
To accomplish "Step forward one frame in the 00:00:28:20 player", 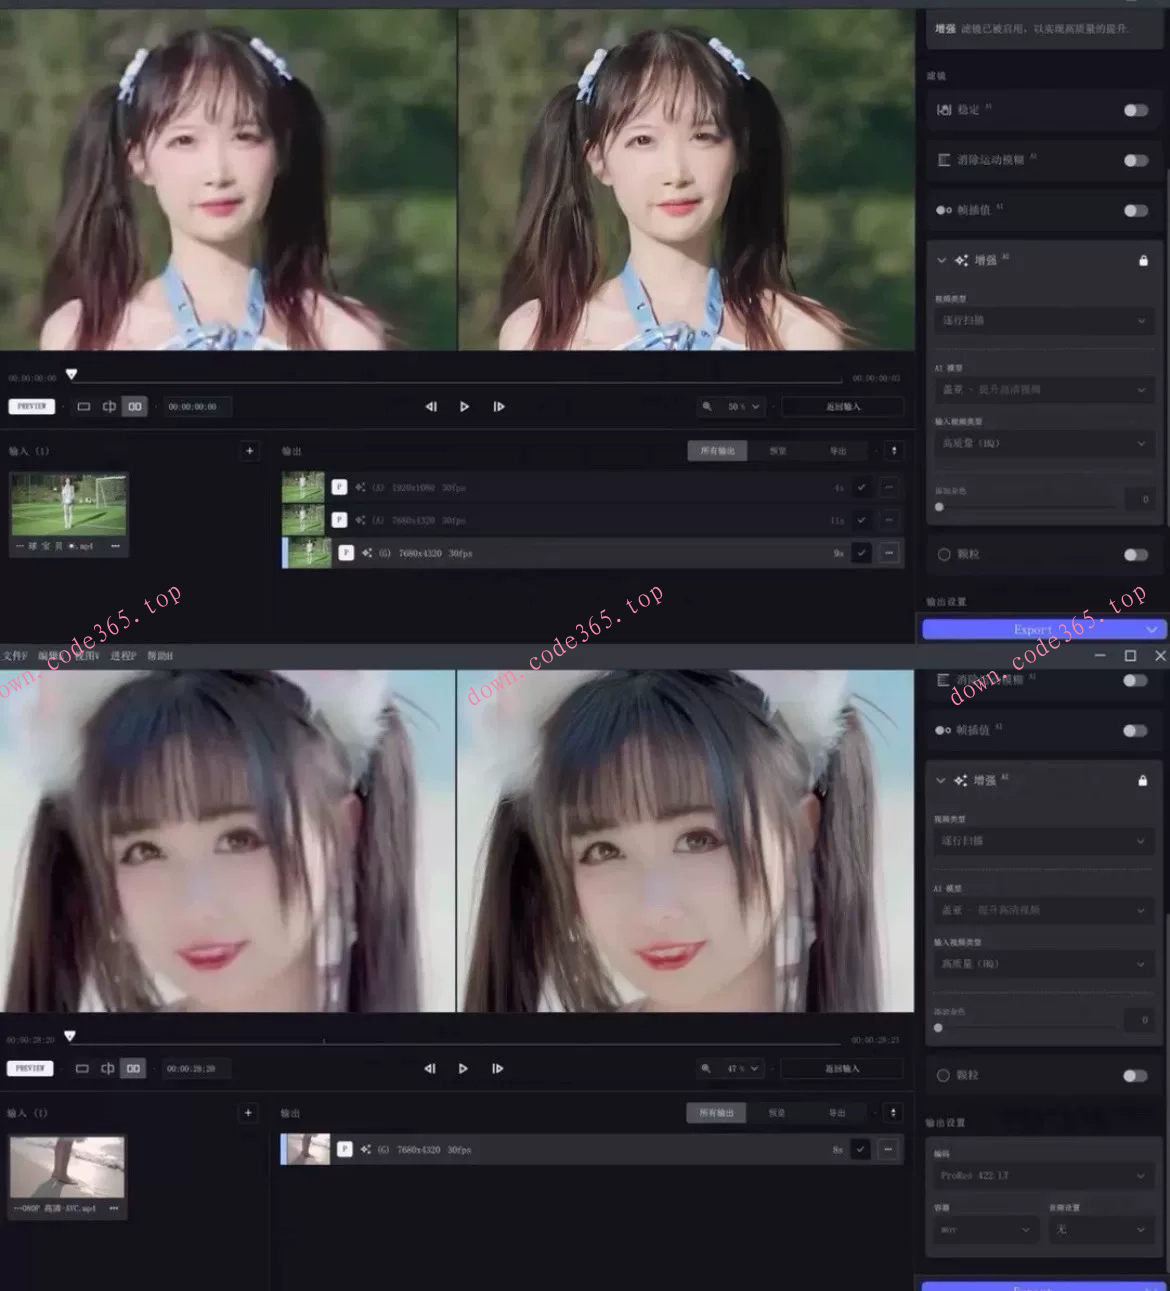I will [497, 1069].
